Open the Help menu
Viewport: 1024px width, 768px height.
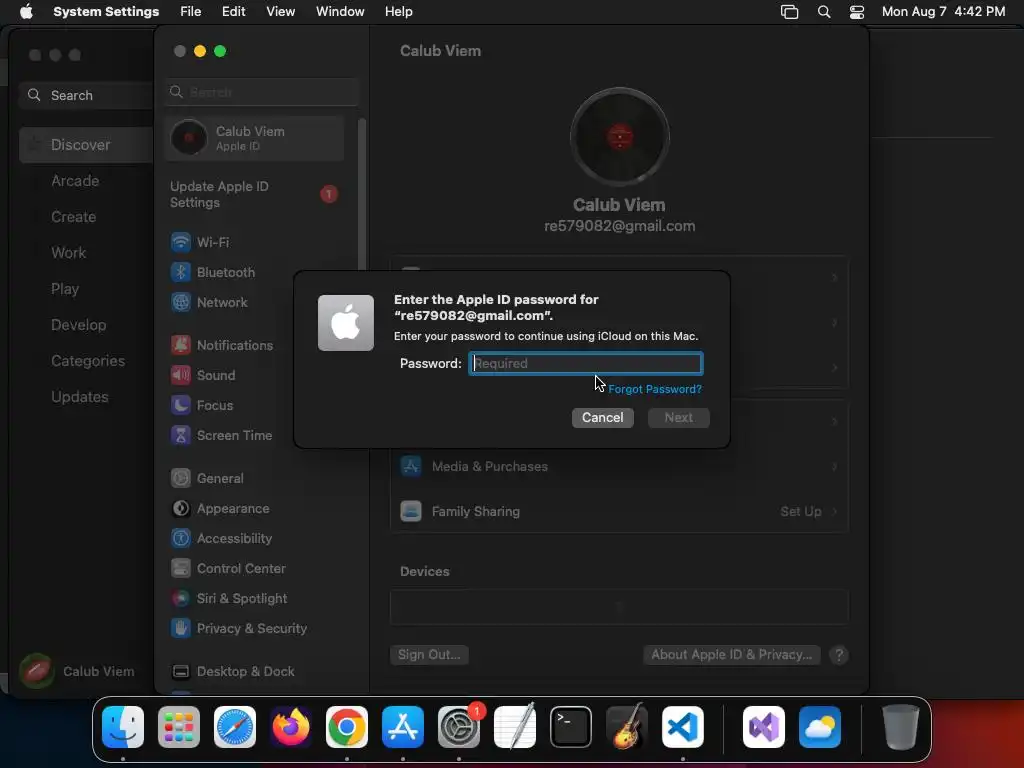[398, 12]
